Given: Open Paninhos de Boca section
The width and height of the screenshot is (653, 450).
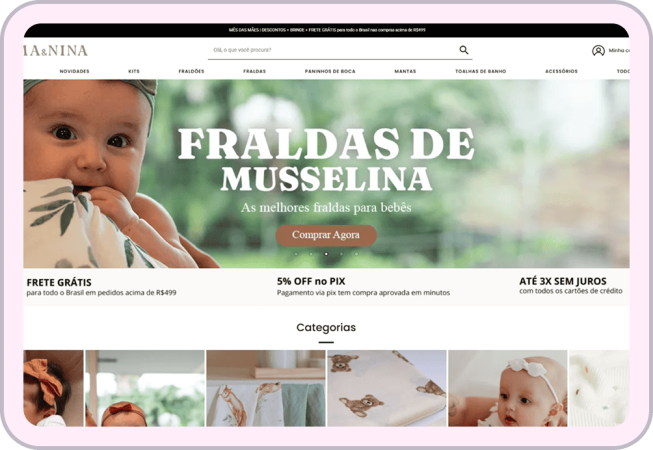Looking at the screenshot, I should [x=330, y=71].
